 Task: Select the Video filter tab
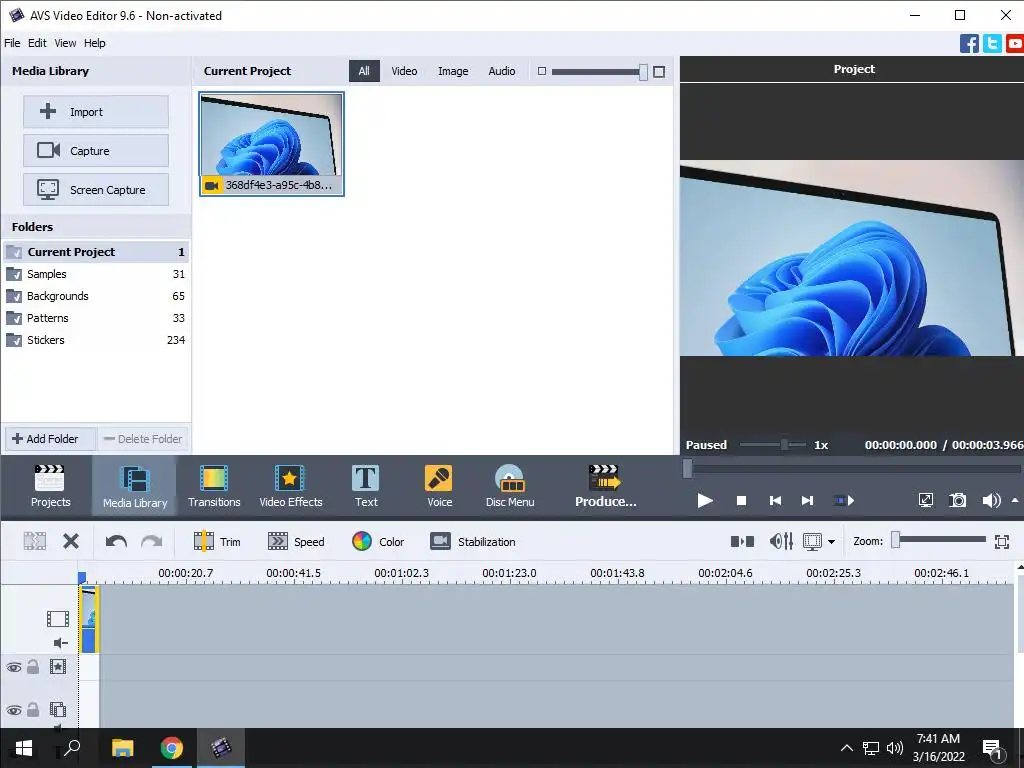click(404, 71)
